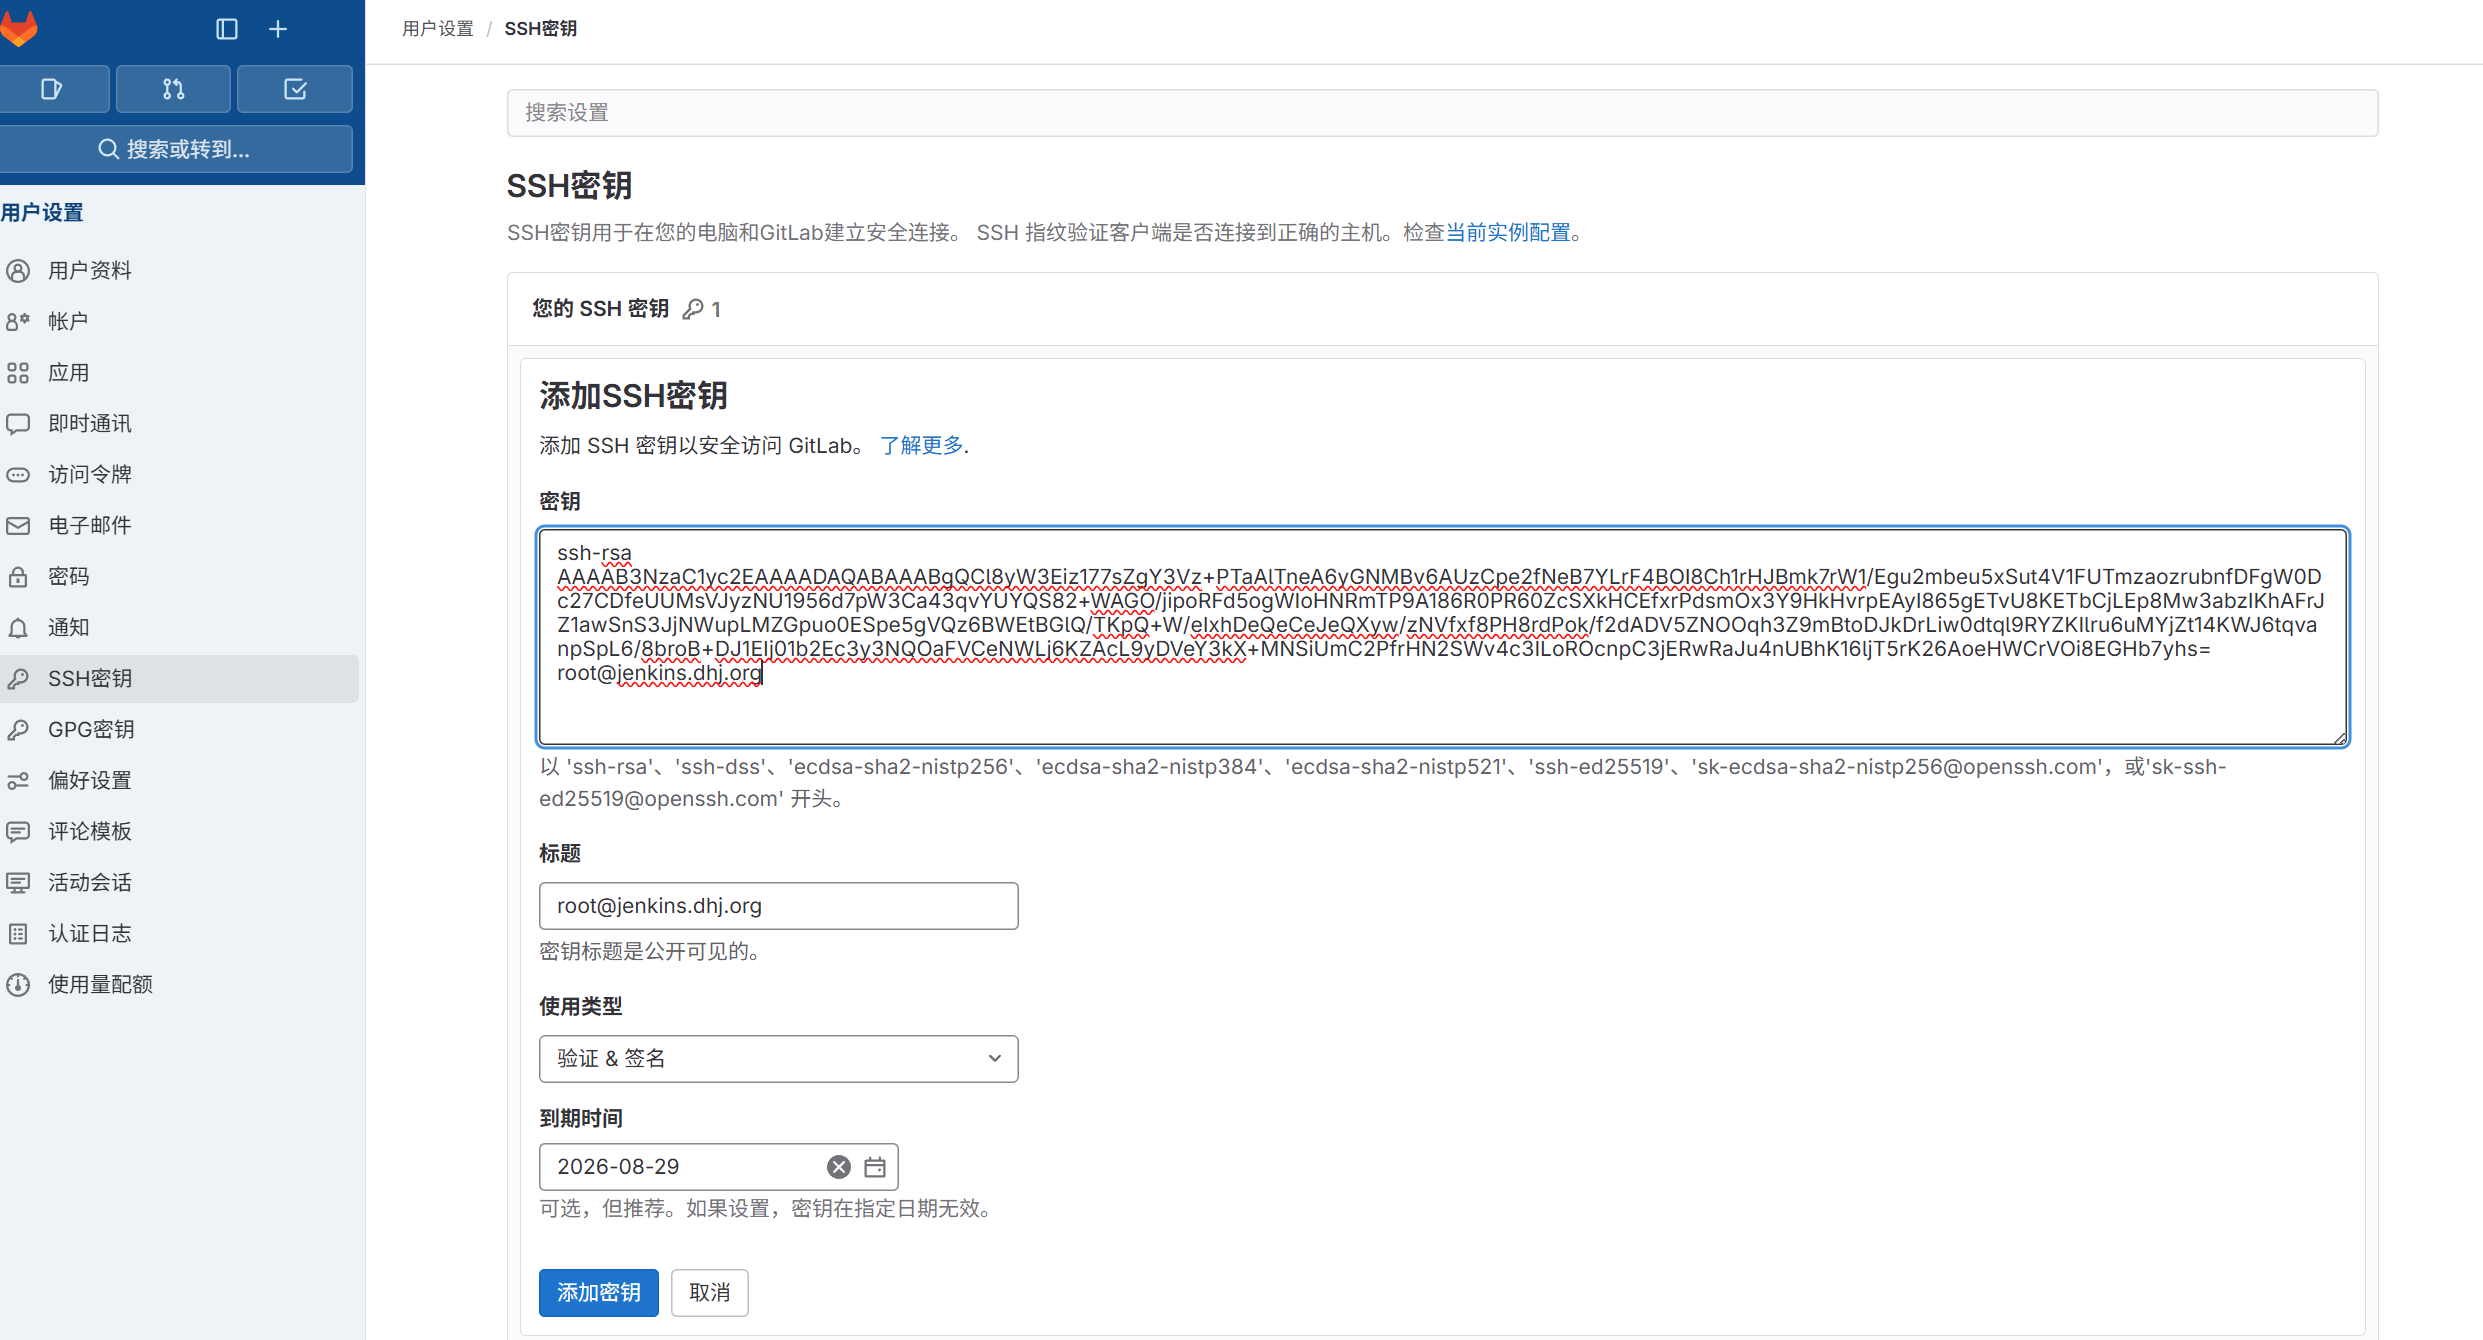Click the 取消 cancel button
The height and width of the screenshot is (1340, 2483).
709,1293
